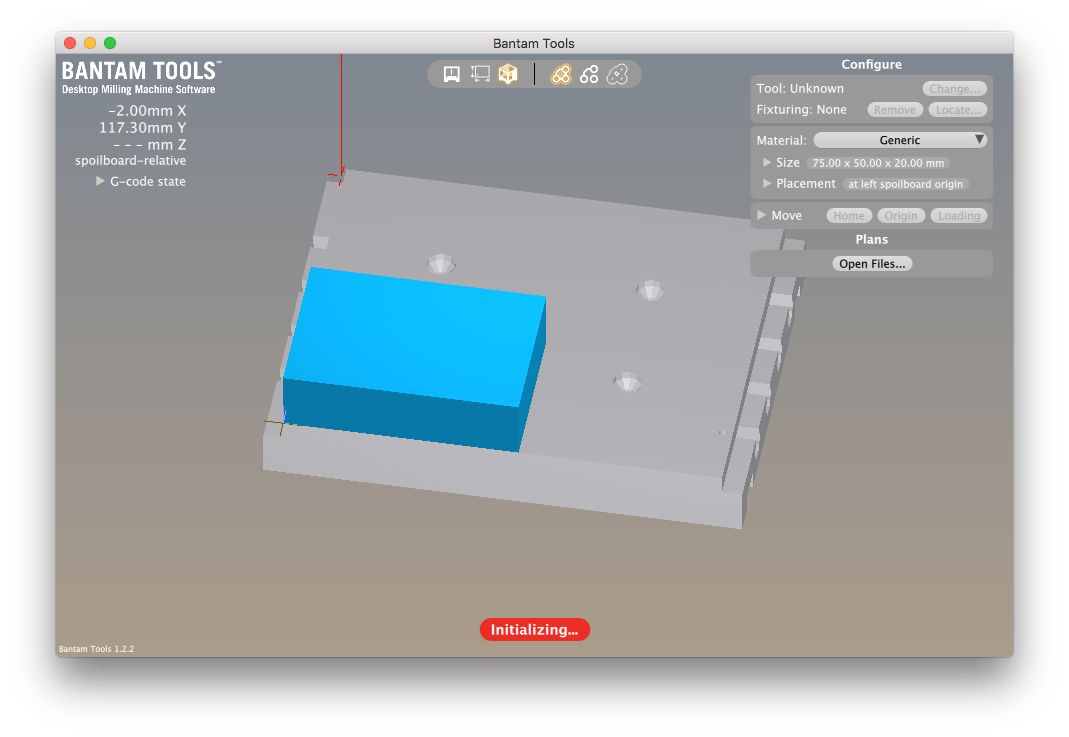Expand the Move section
Viewport: 1069px width, 737px height.
(762, 215)
